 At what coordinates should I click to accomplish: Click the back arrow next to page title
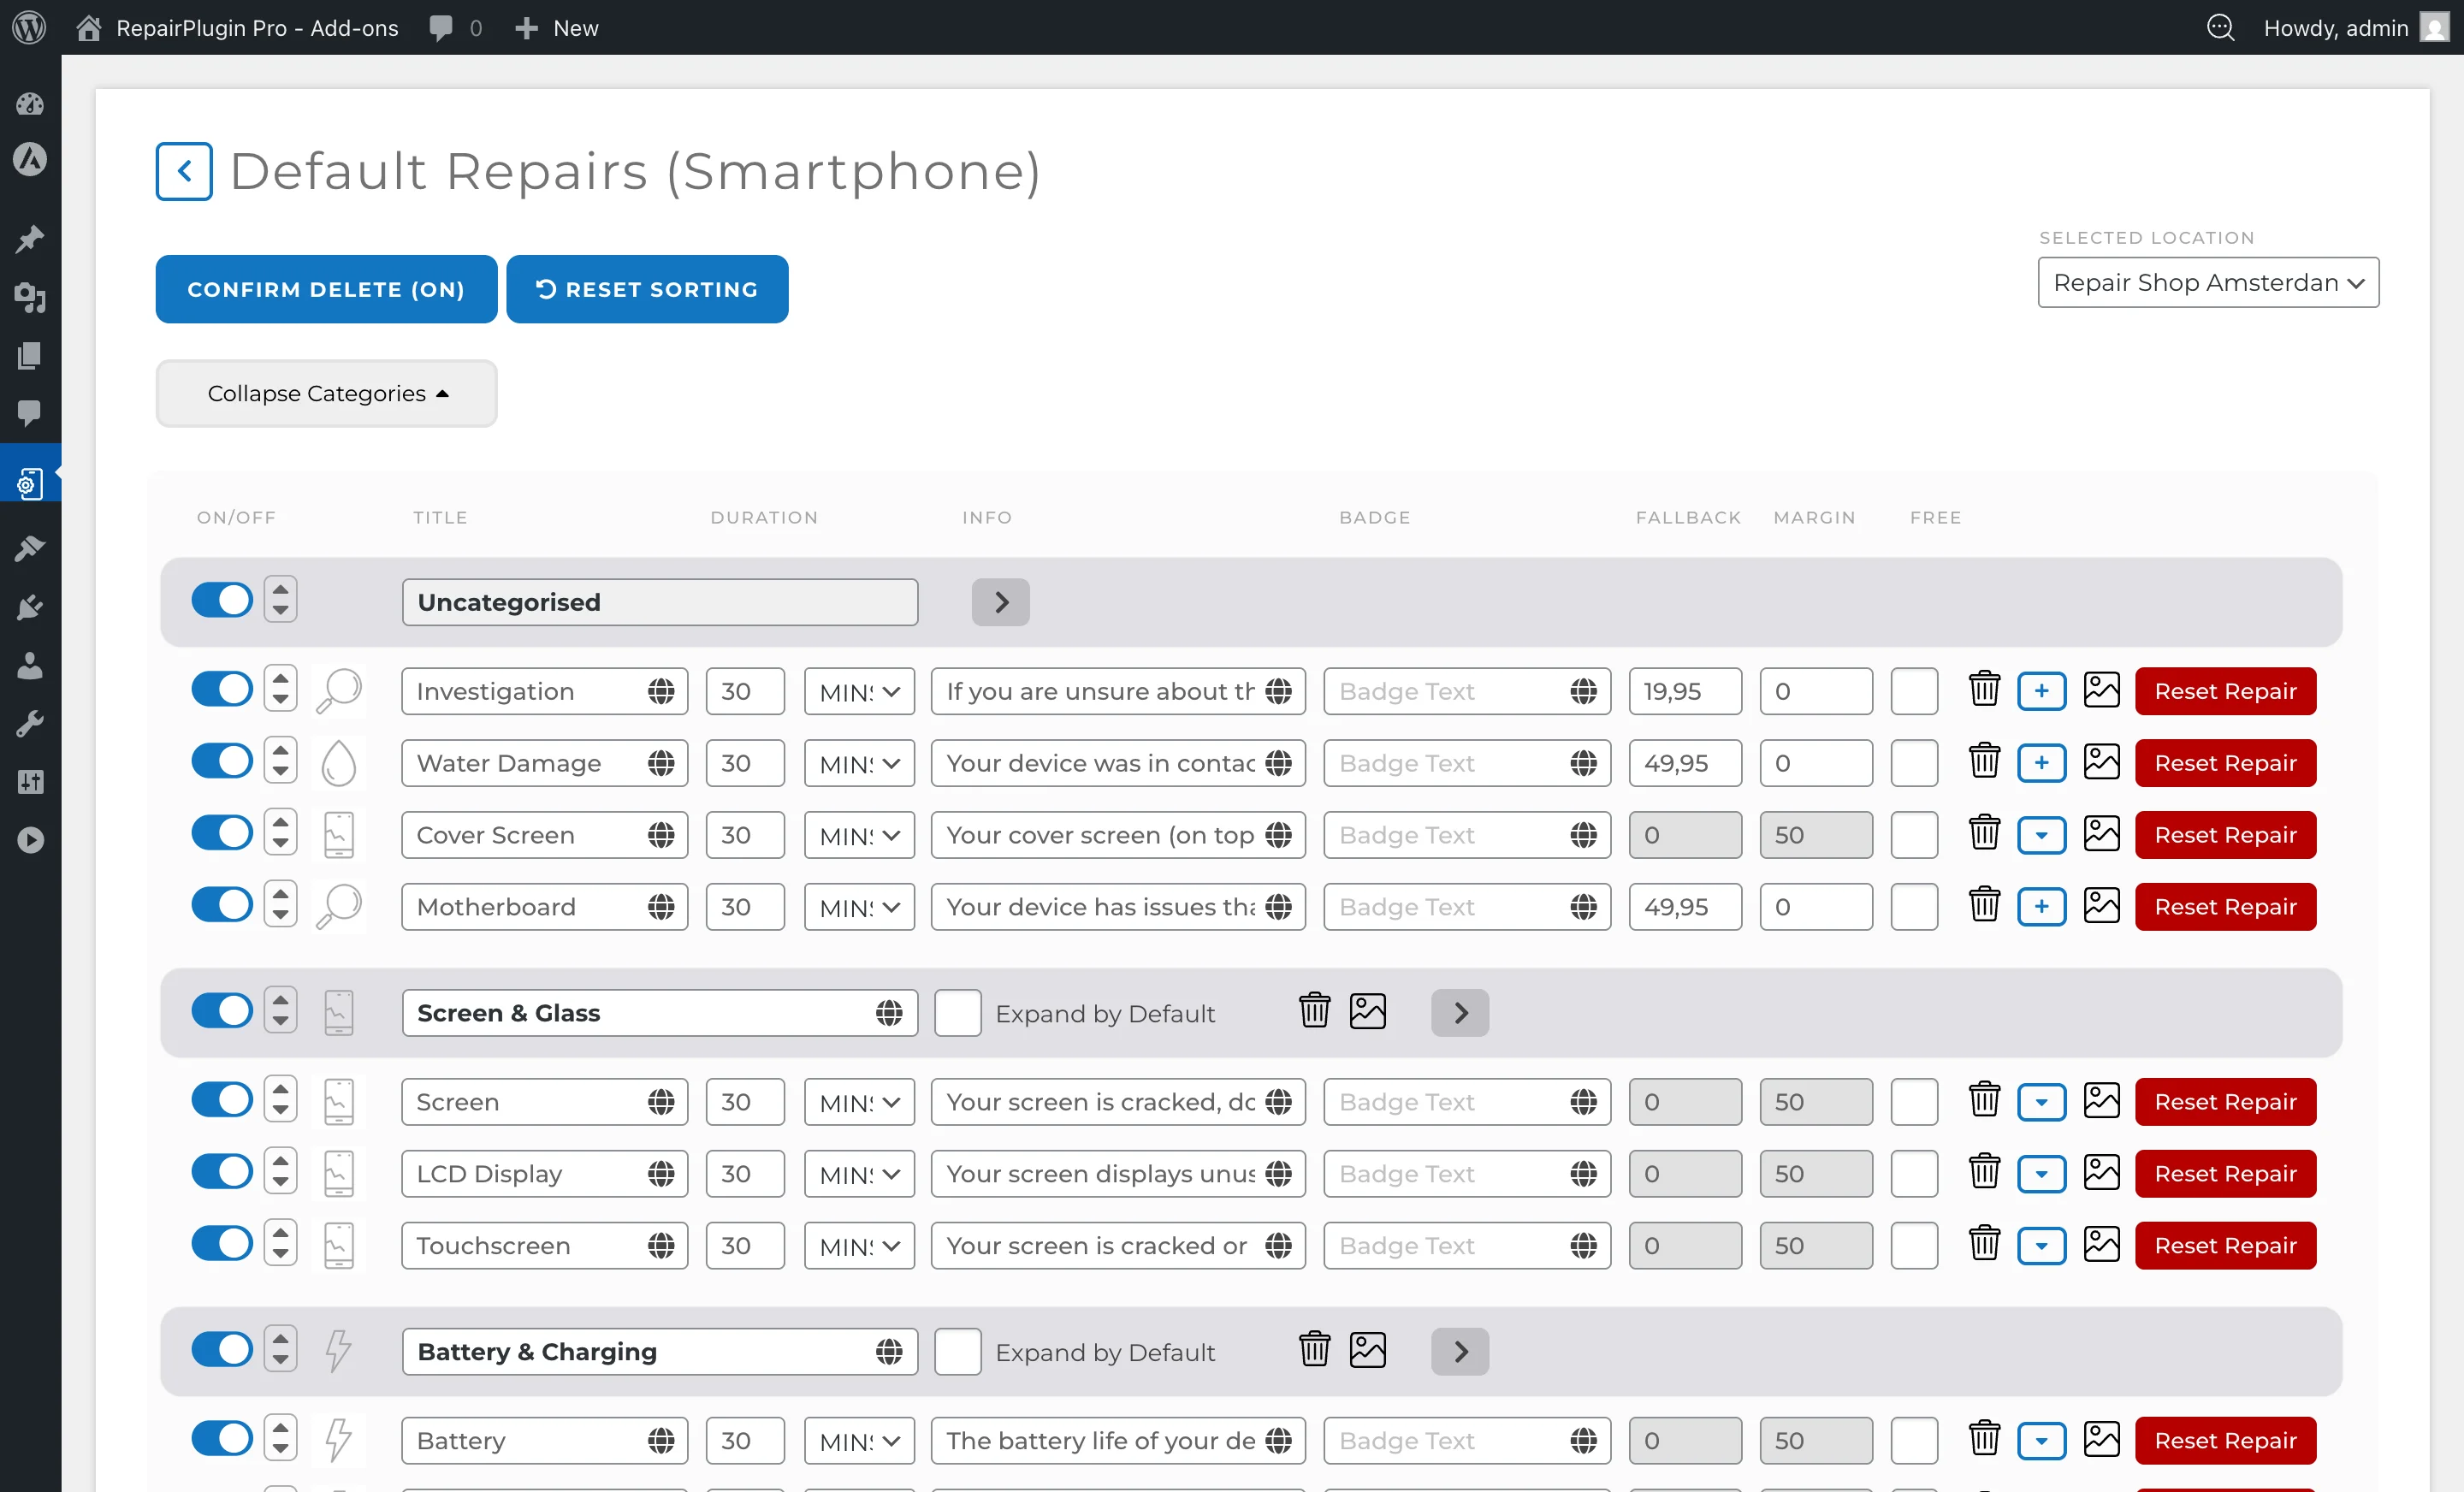[x=184, y=171]
